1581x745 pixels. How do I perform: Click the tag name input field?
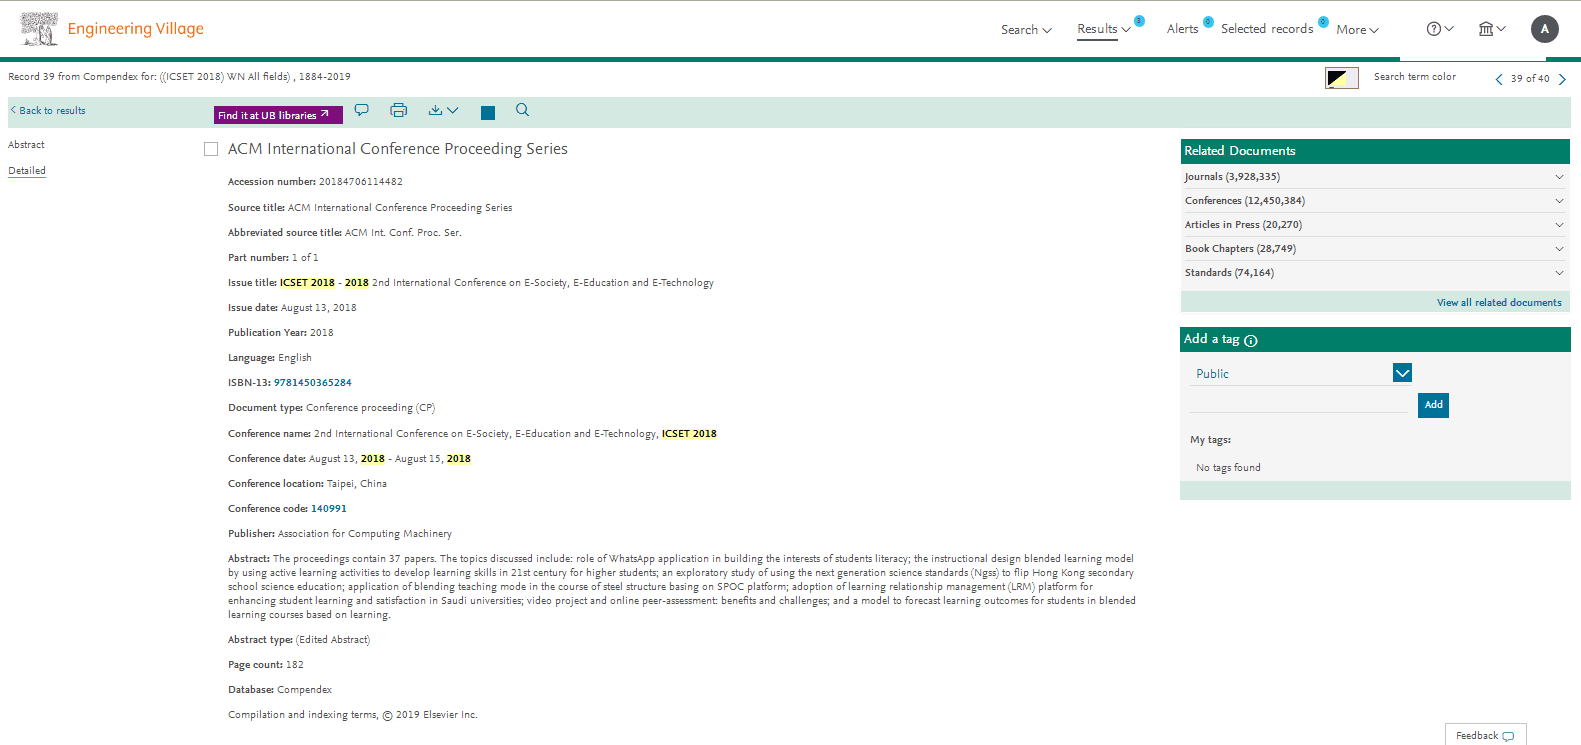coord(1299,403)
